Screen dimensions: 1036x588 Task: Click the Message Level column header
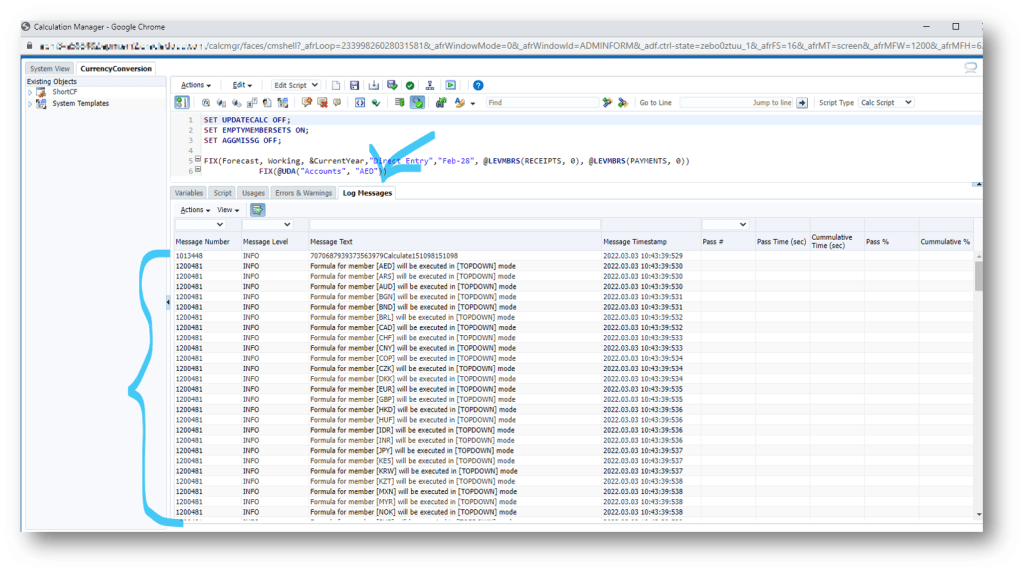coord(266,242)
